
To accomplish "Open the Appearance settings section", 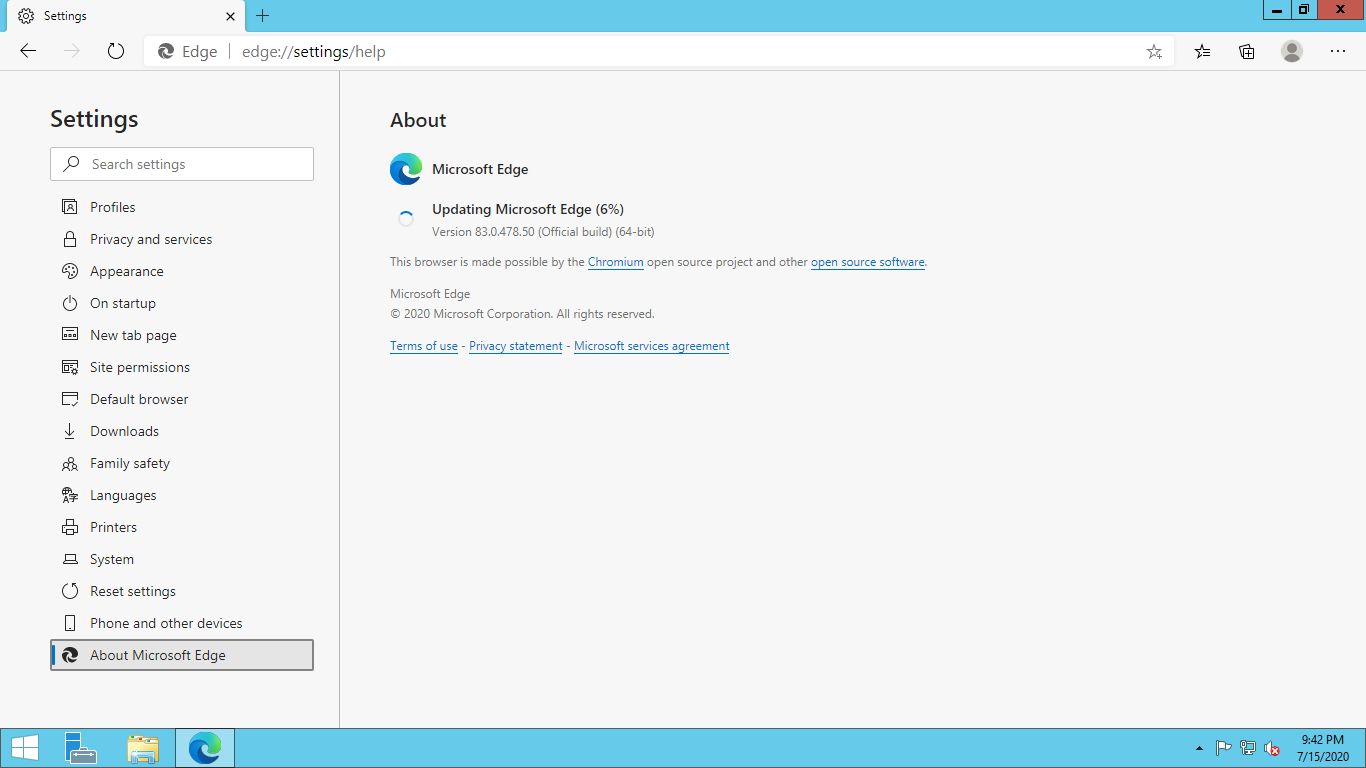I will pyautogui.click(x=182, y=271).
